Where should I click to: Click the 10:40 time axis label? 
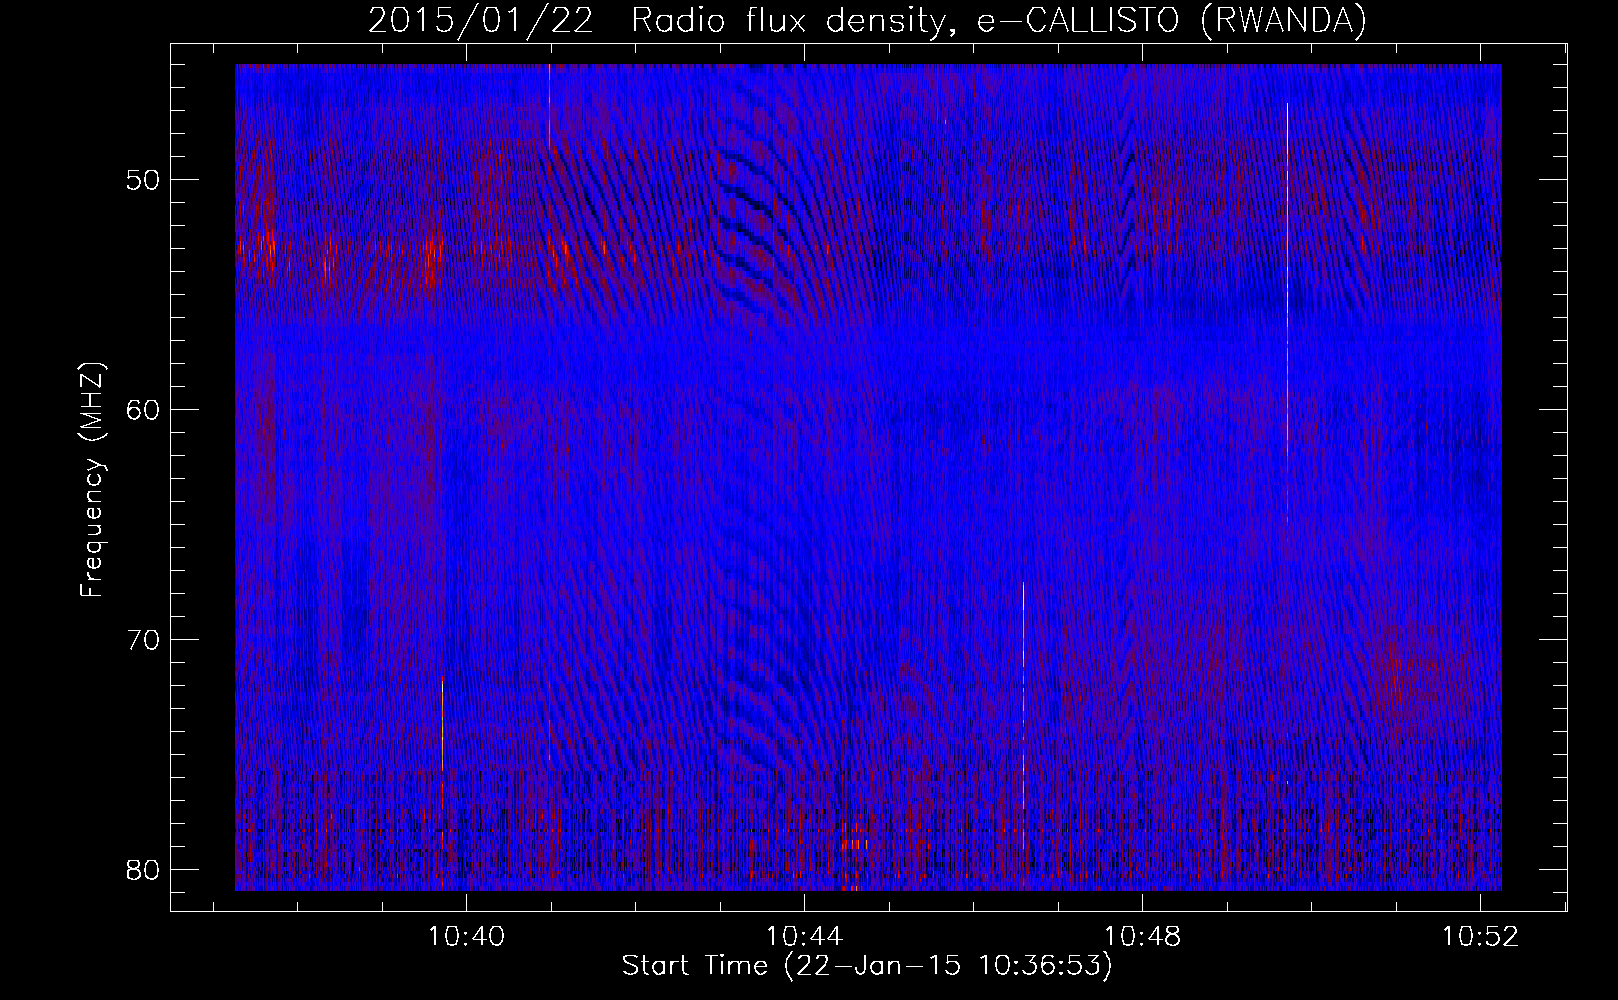466,937
